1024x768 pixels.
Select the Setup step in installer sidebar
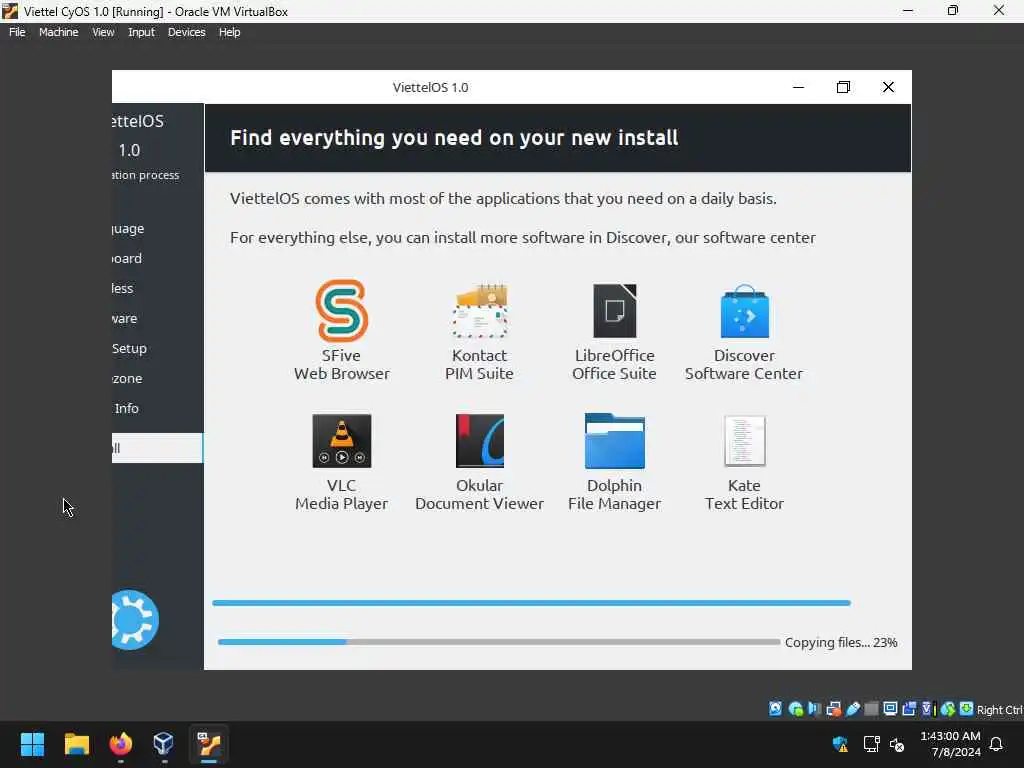pyautogui.click(x=129, y=348)
